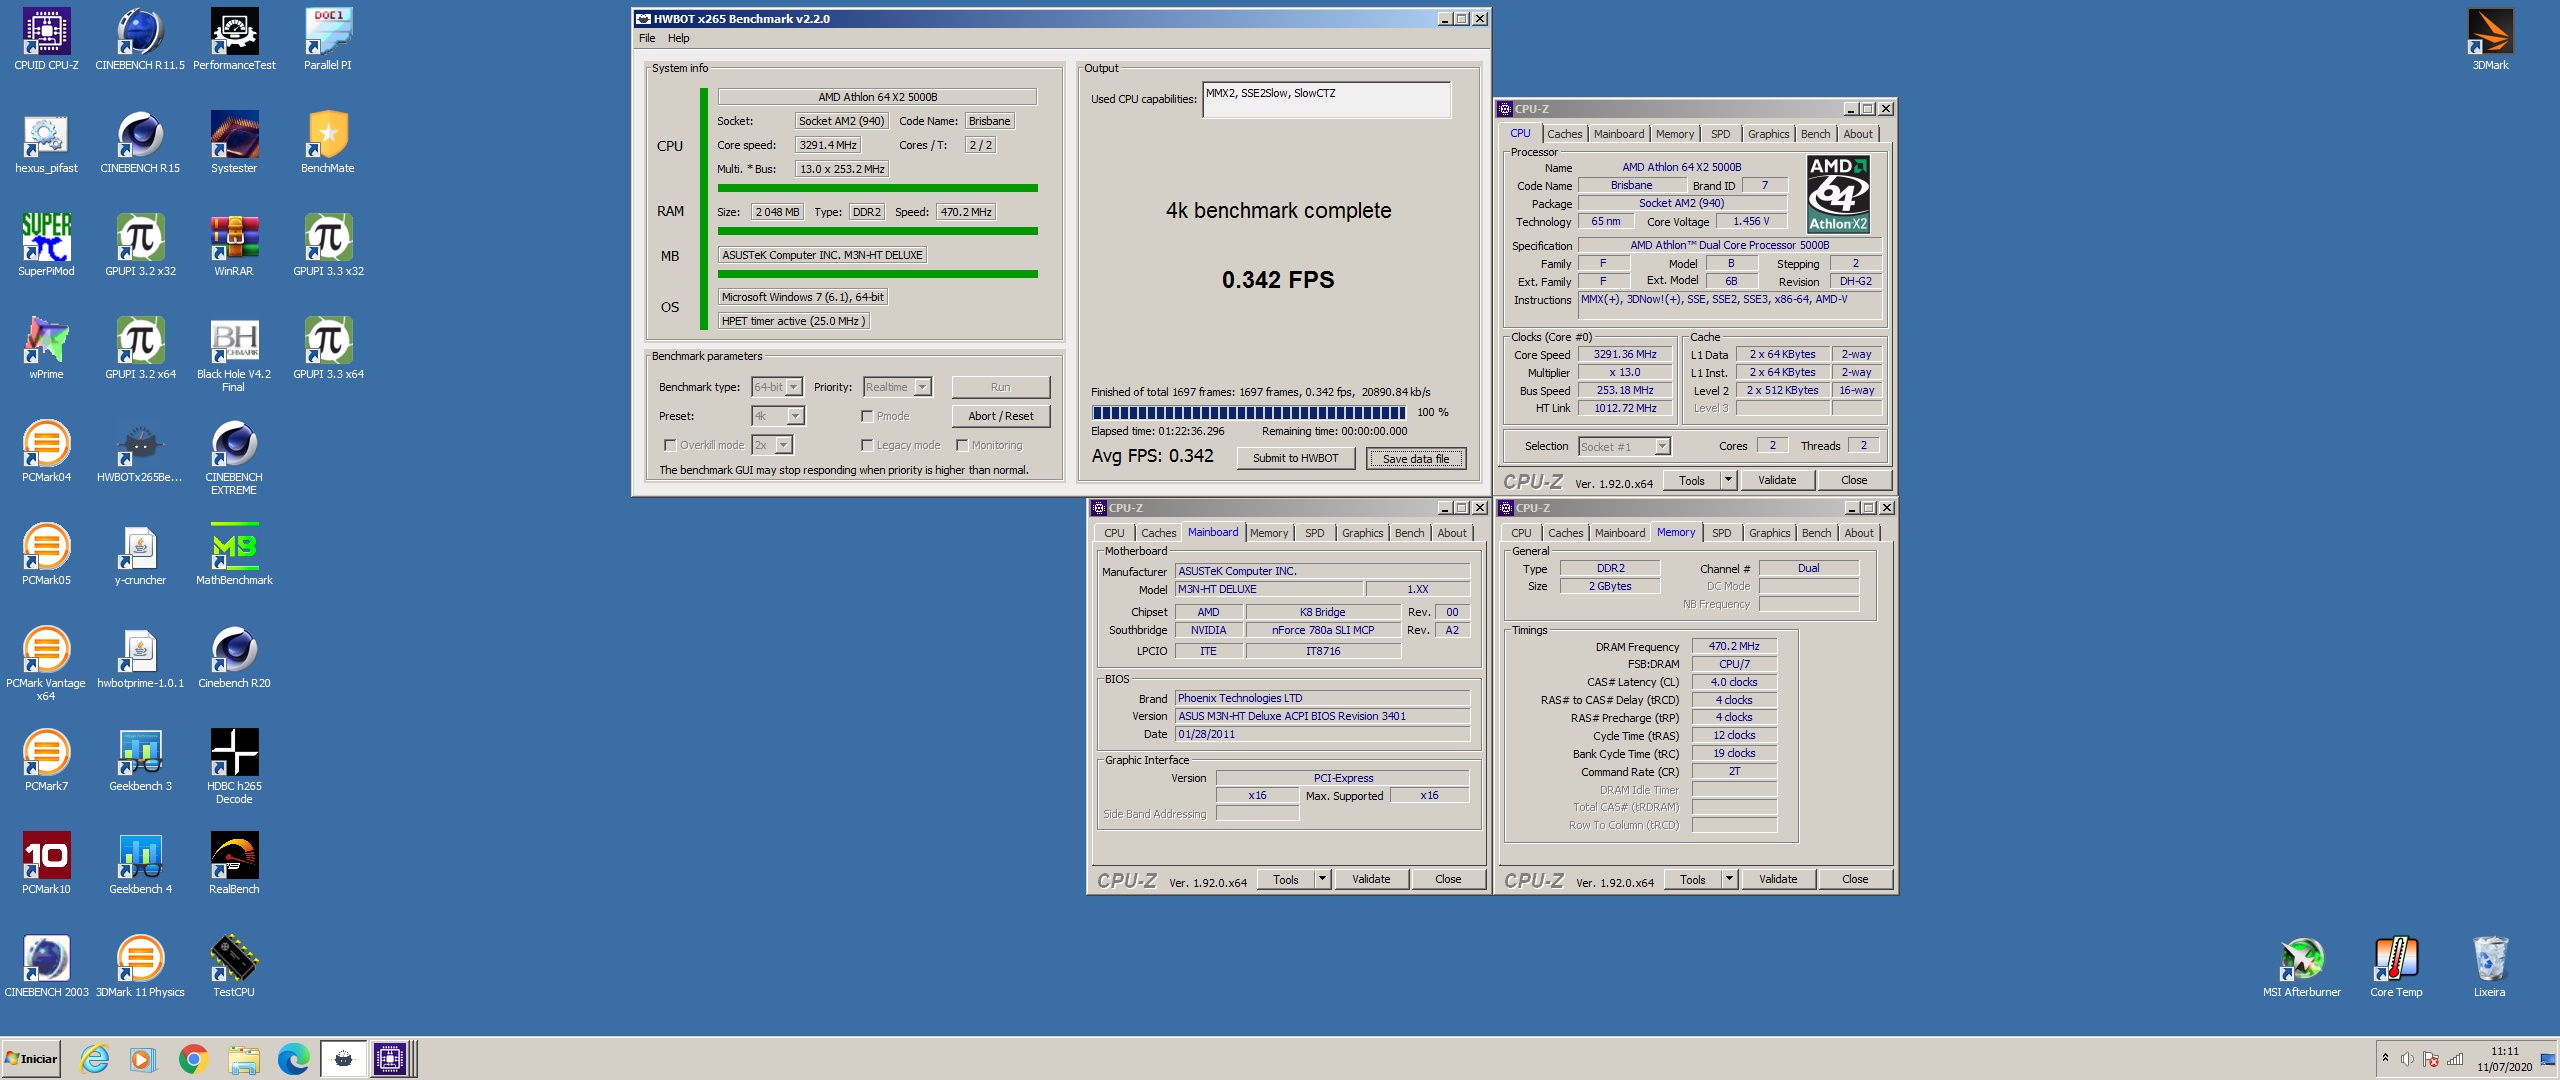Open Lixeira recycle bin
The width and height of the screenshot is (2560, 1080).
[x=2490, y=966]
